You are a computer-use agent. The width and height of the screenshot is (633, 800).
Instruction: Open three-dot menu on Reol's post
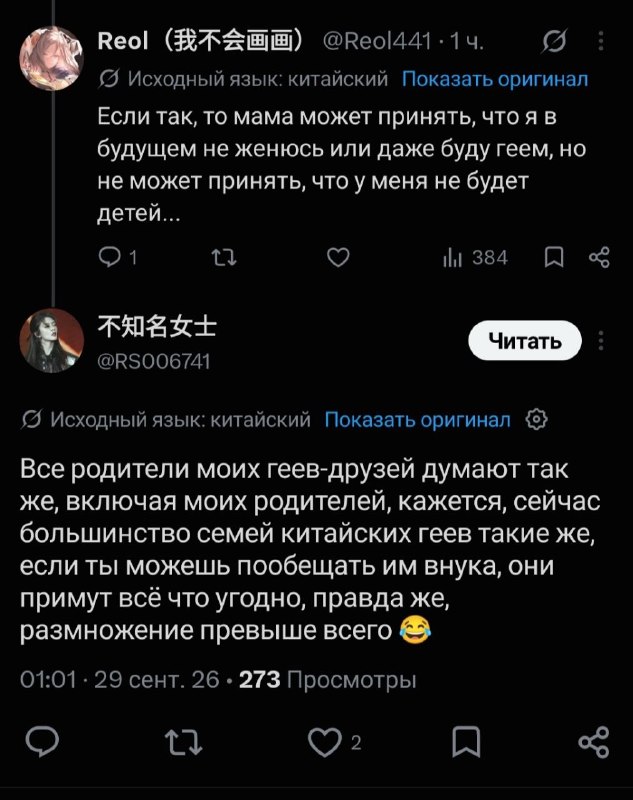[601, 41]
